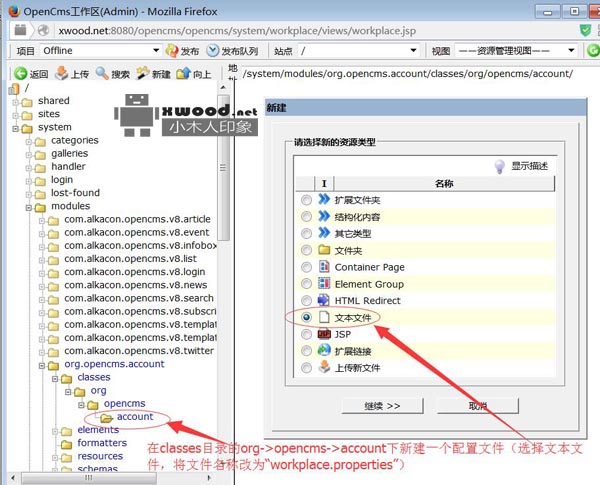600x485 pixels.
Task: Open 搜索 search with magnifier icon
Action: (x=102, y=73)
